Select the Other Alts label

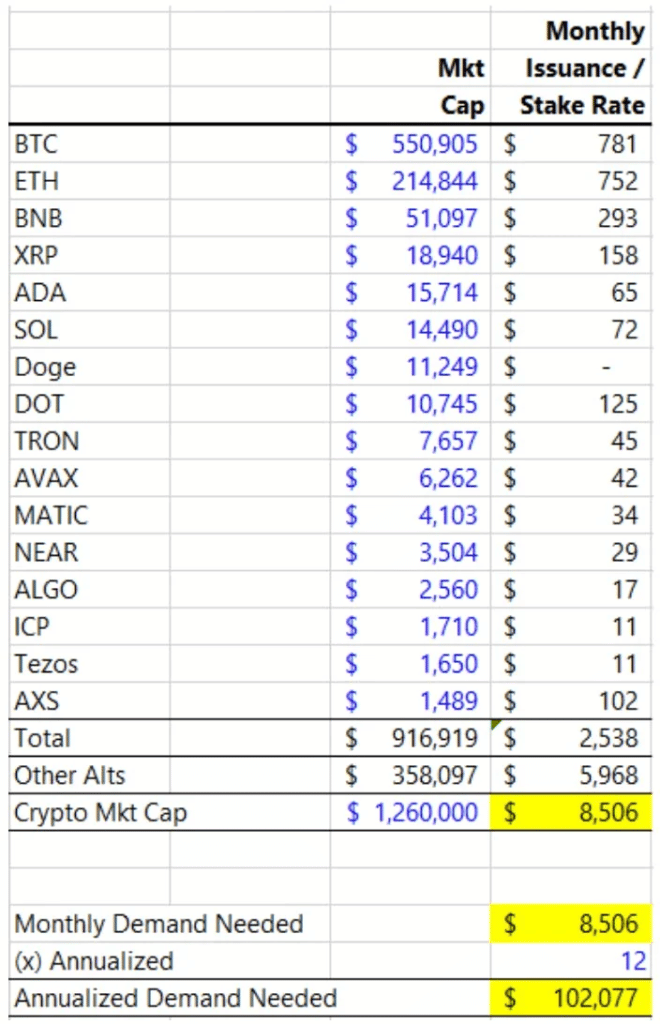69,776
